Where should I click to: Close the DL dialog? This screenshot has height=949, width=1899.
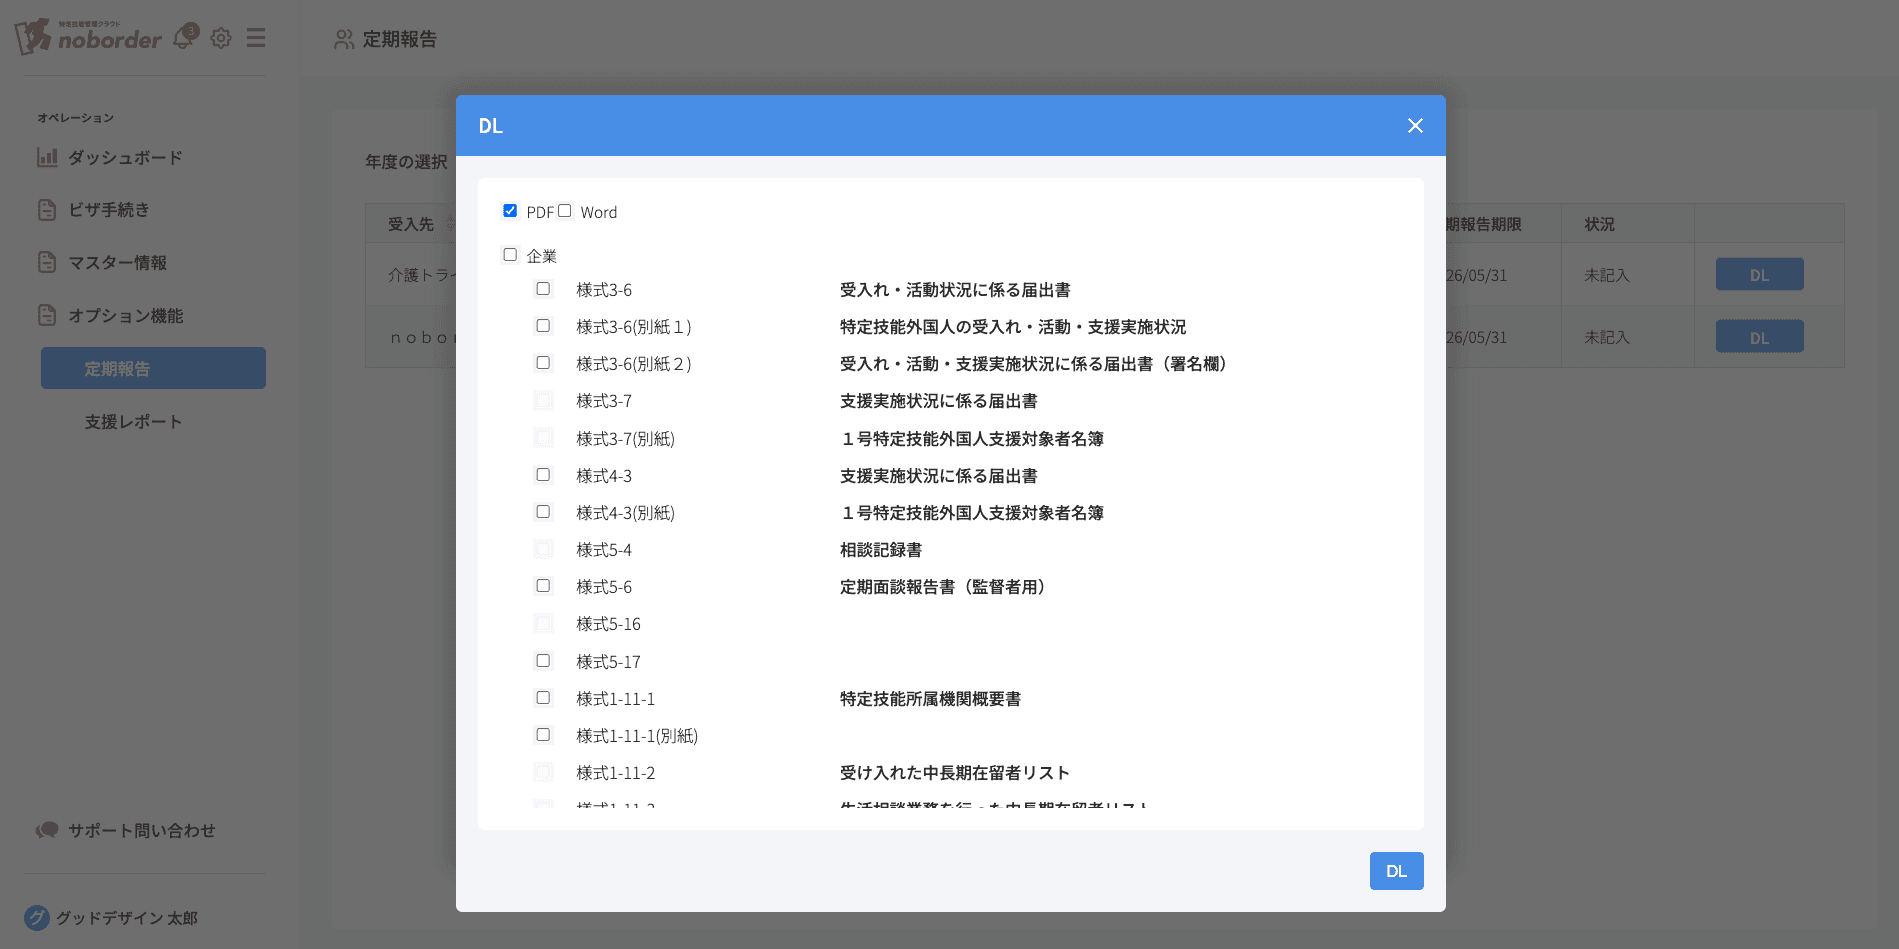coord(1415,126)
